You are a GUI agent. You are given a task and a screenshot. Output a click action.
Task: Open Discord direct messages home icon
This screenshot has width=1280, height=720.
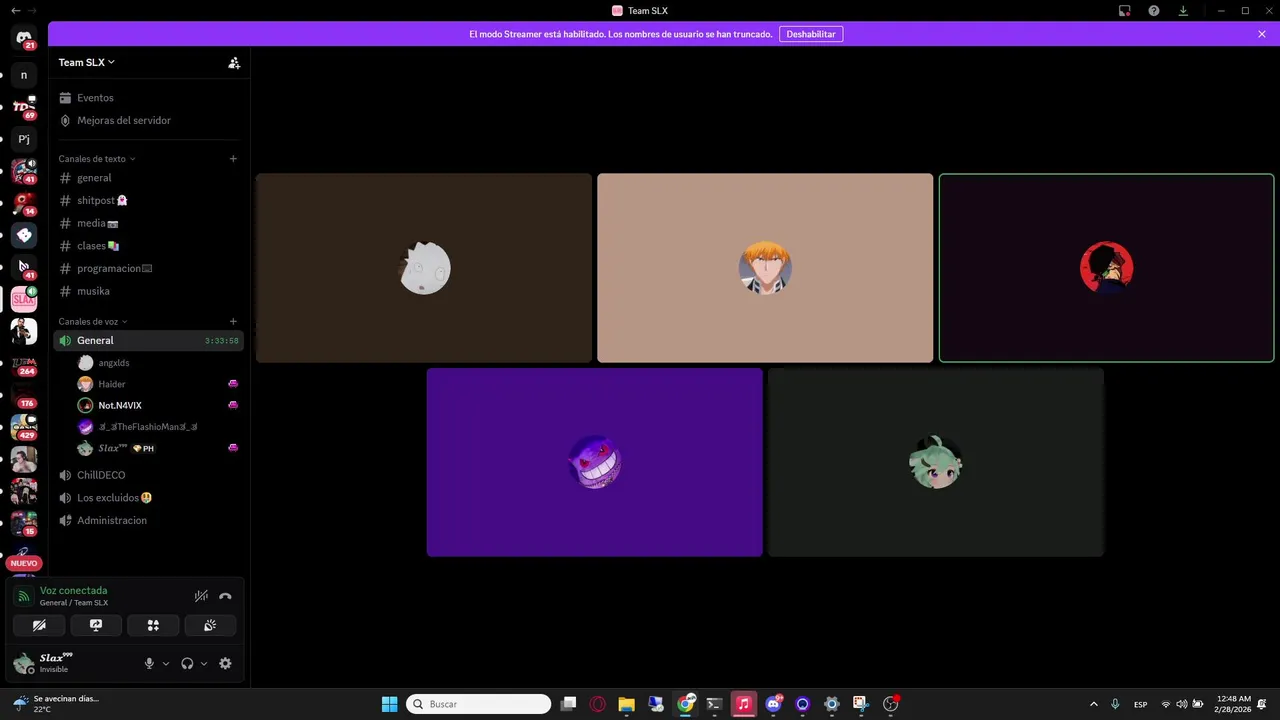(x=24, y=38)
